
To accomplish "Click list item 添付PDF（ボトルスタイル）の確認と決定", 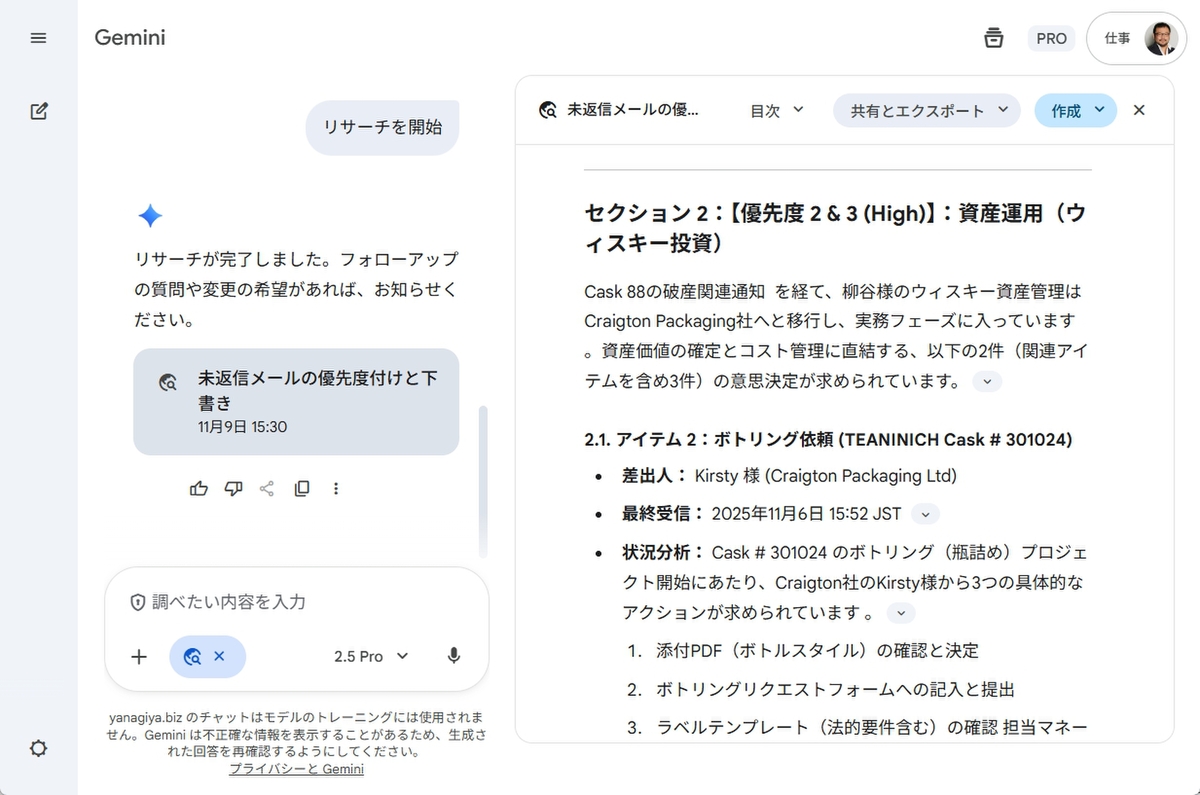I will point(818,650).
